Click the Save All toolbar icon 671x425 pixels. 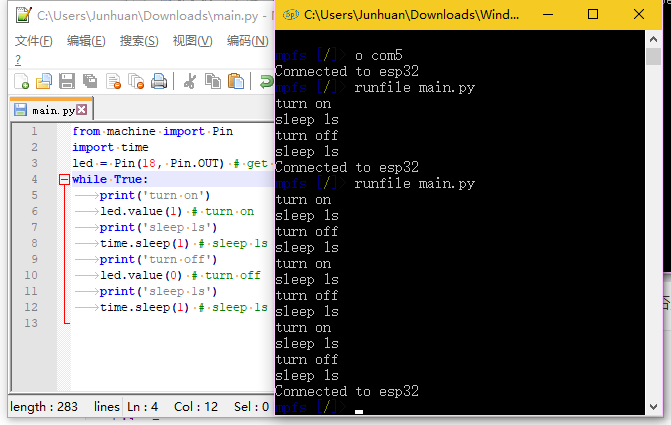90,81
